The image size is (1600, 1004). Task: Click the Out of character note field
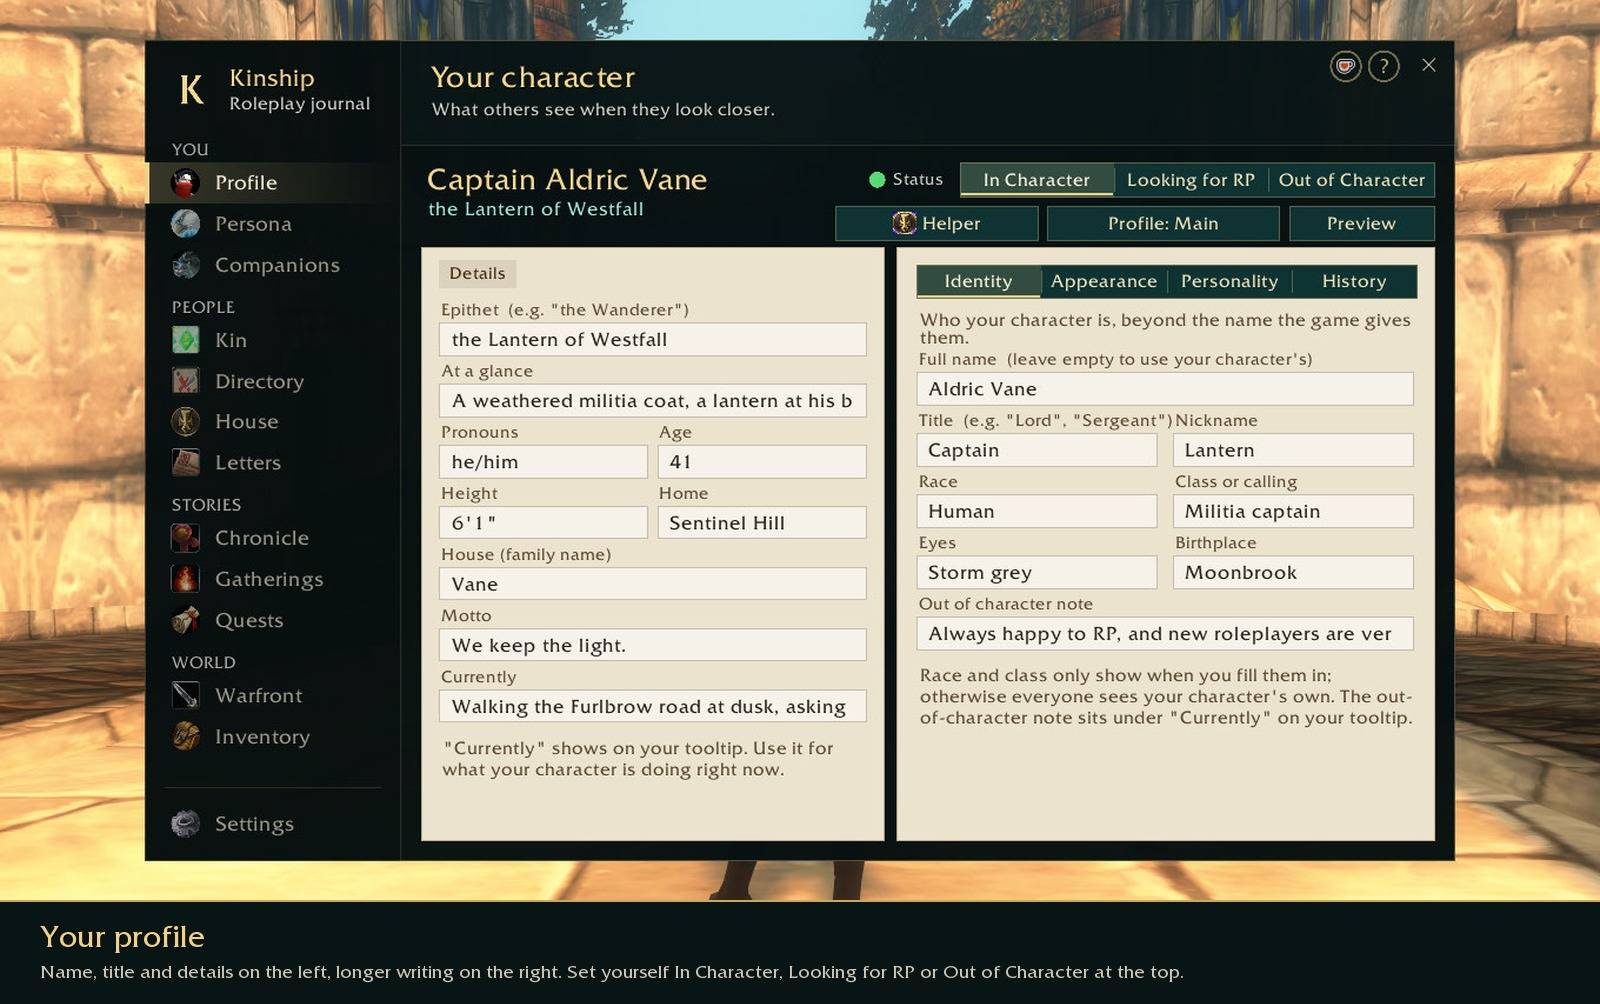point(1165,633)
